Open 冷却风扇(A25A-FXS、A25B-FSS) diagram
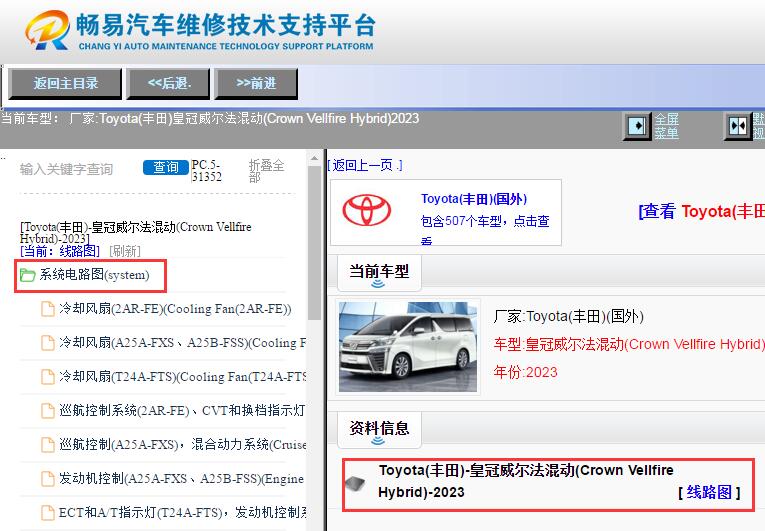The image size is (765, 531). click(183, 343)
